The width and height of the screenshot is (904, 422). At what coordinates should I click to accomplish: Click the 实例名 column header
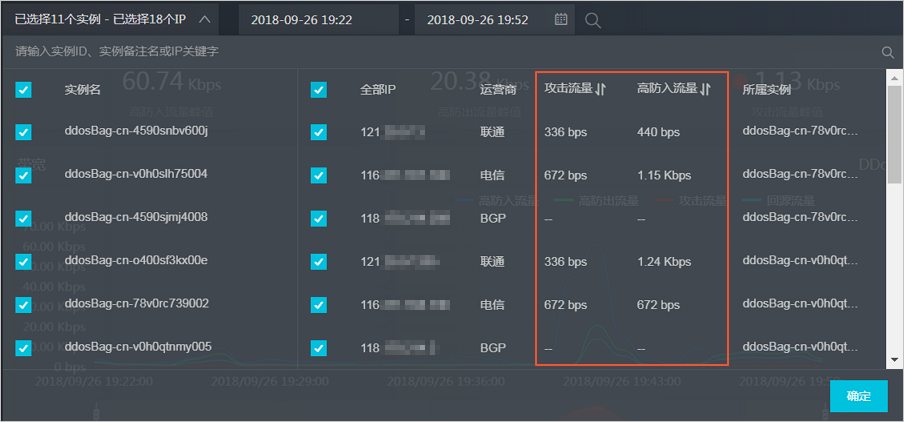pyautogui.click(x=82, y=90)
